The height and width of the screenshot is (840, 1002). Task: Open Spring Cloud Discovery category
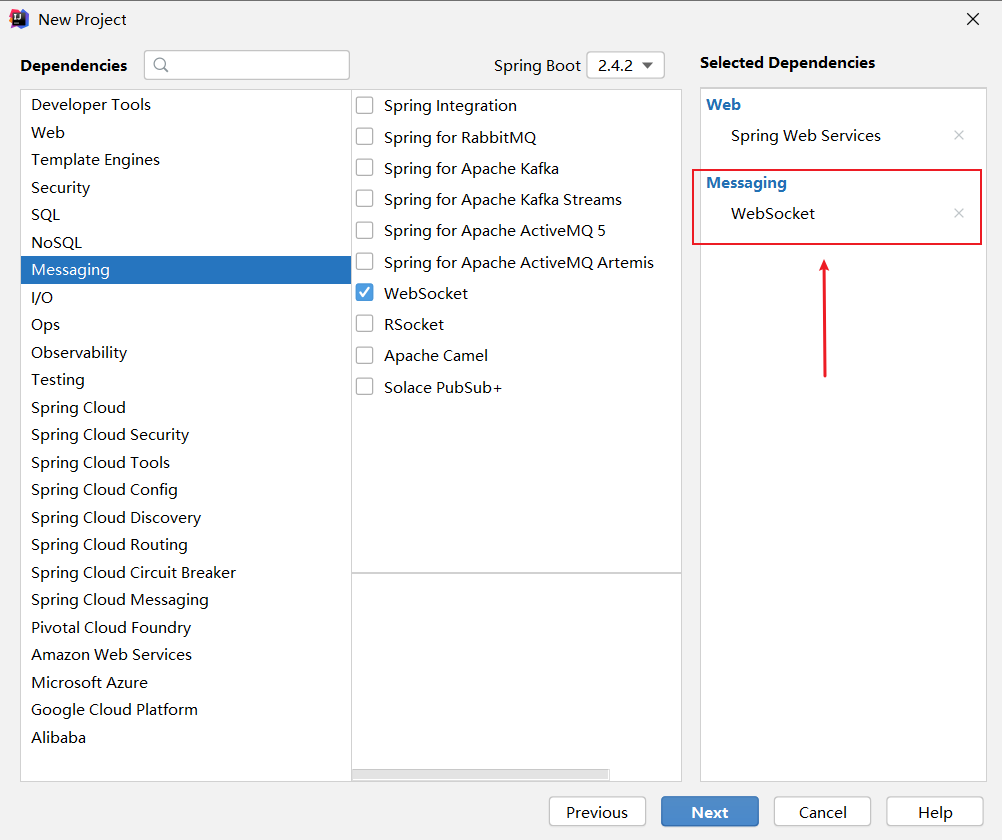(x=185, y=517)
